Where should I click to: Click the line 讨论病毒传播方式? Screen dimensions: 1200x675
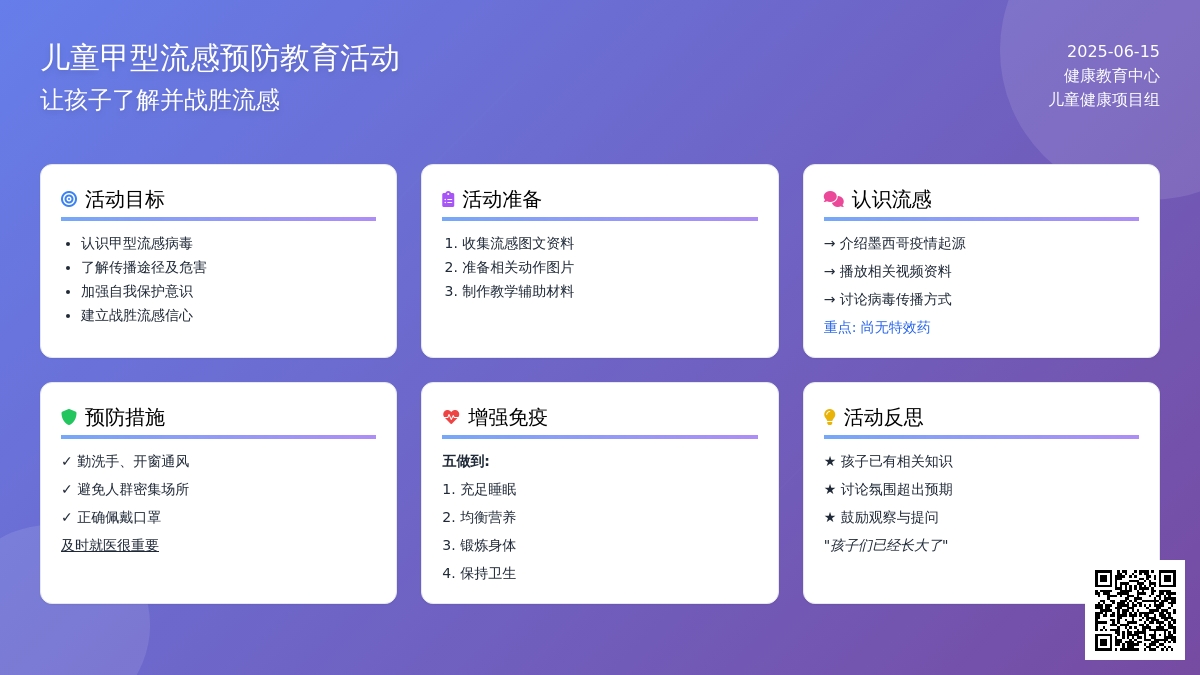[888, 299]
